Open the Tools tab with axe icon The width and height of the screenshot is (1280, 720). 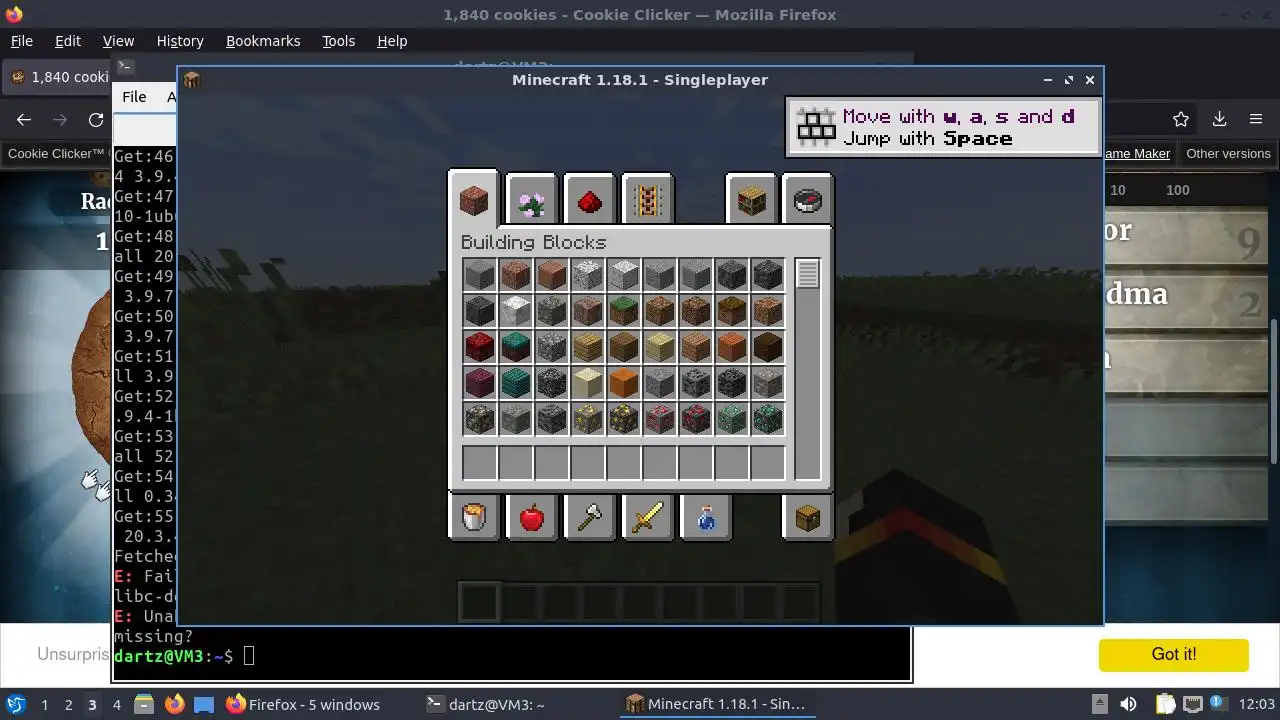click(x=589, y=517)
